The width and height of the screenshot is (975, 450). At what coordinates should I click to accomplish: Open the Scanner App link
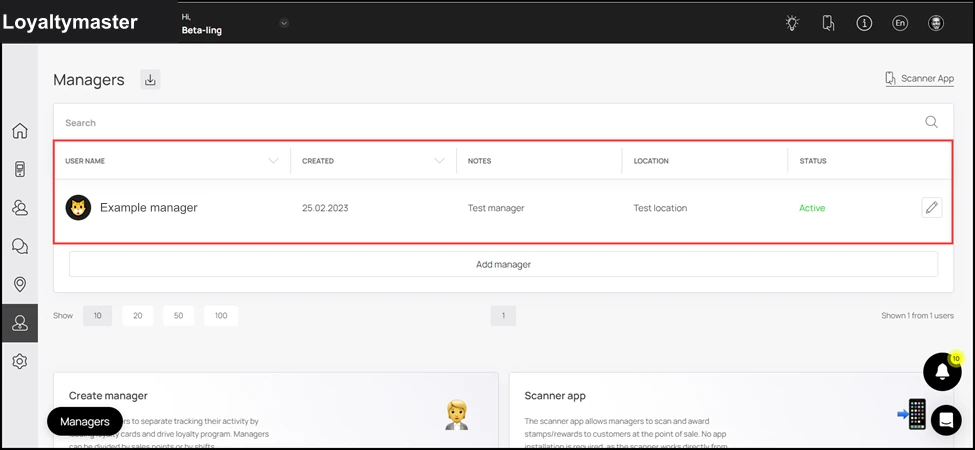tap(920, 78)
